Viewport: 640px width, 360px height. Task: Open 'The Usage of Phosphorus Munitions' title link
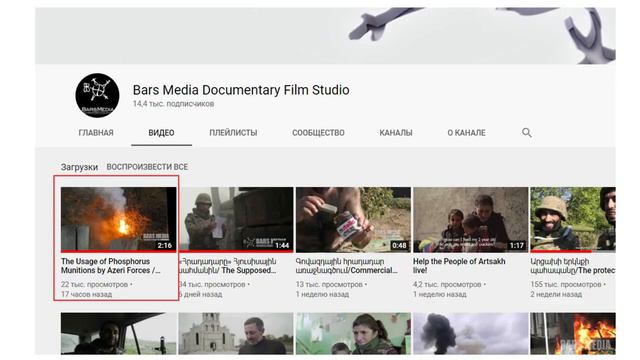pyautogui.click(x=110, y=266)
